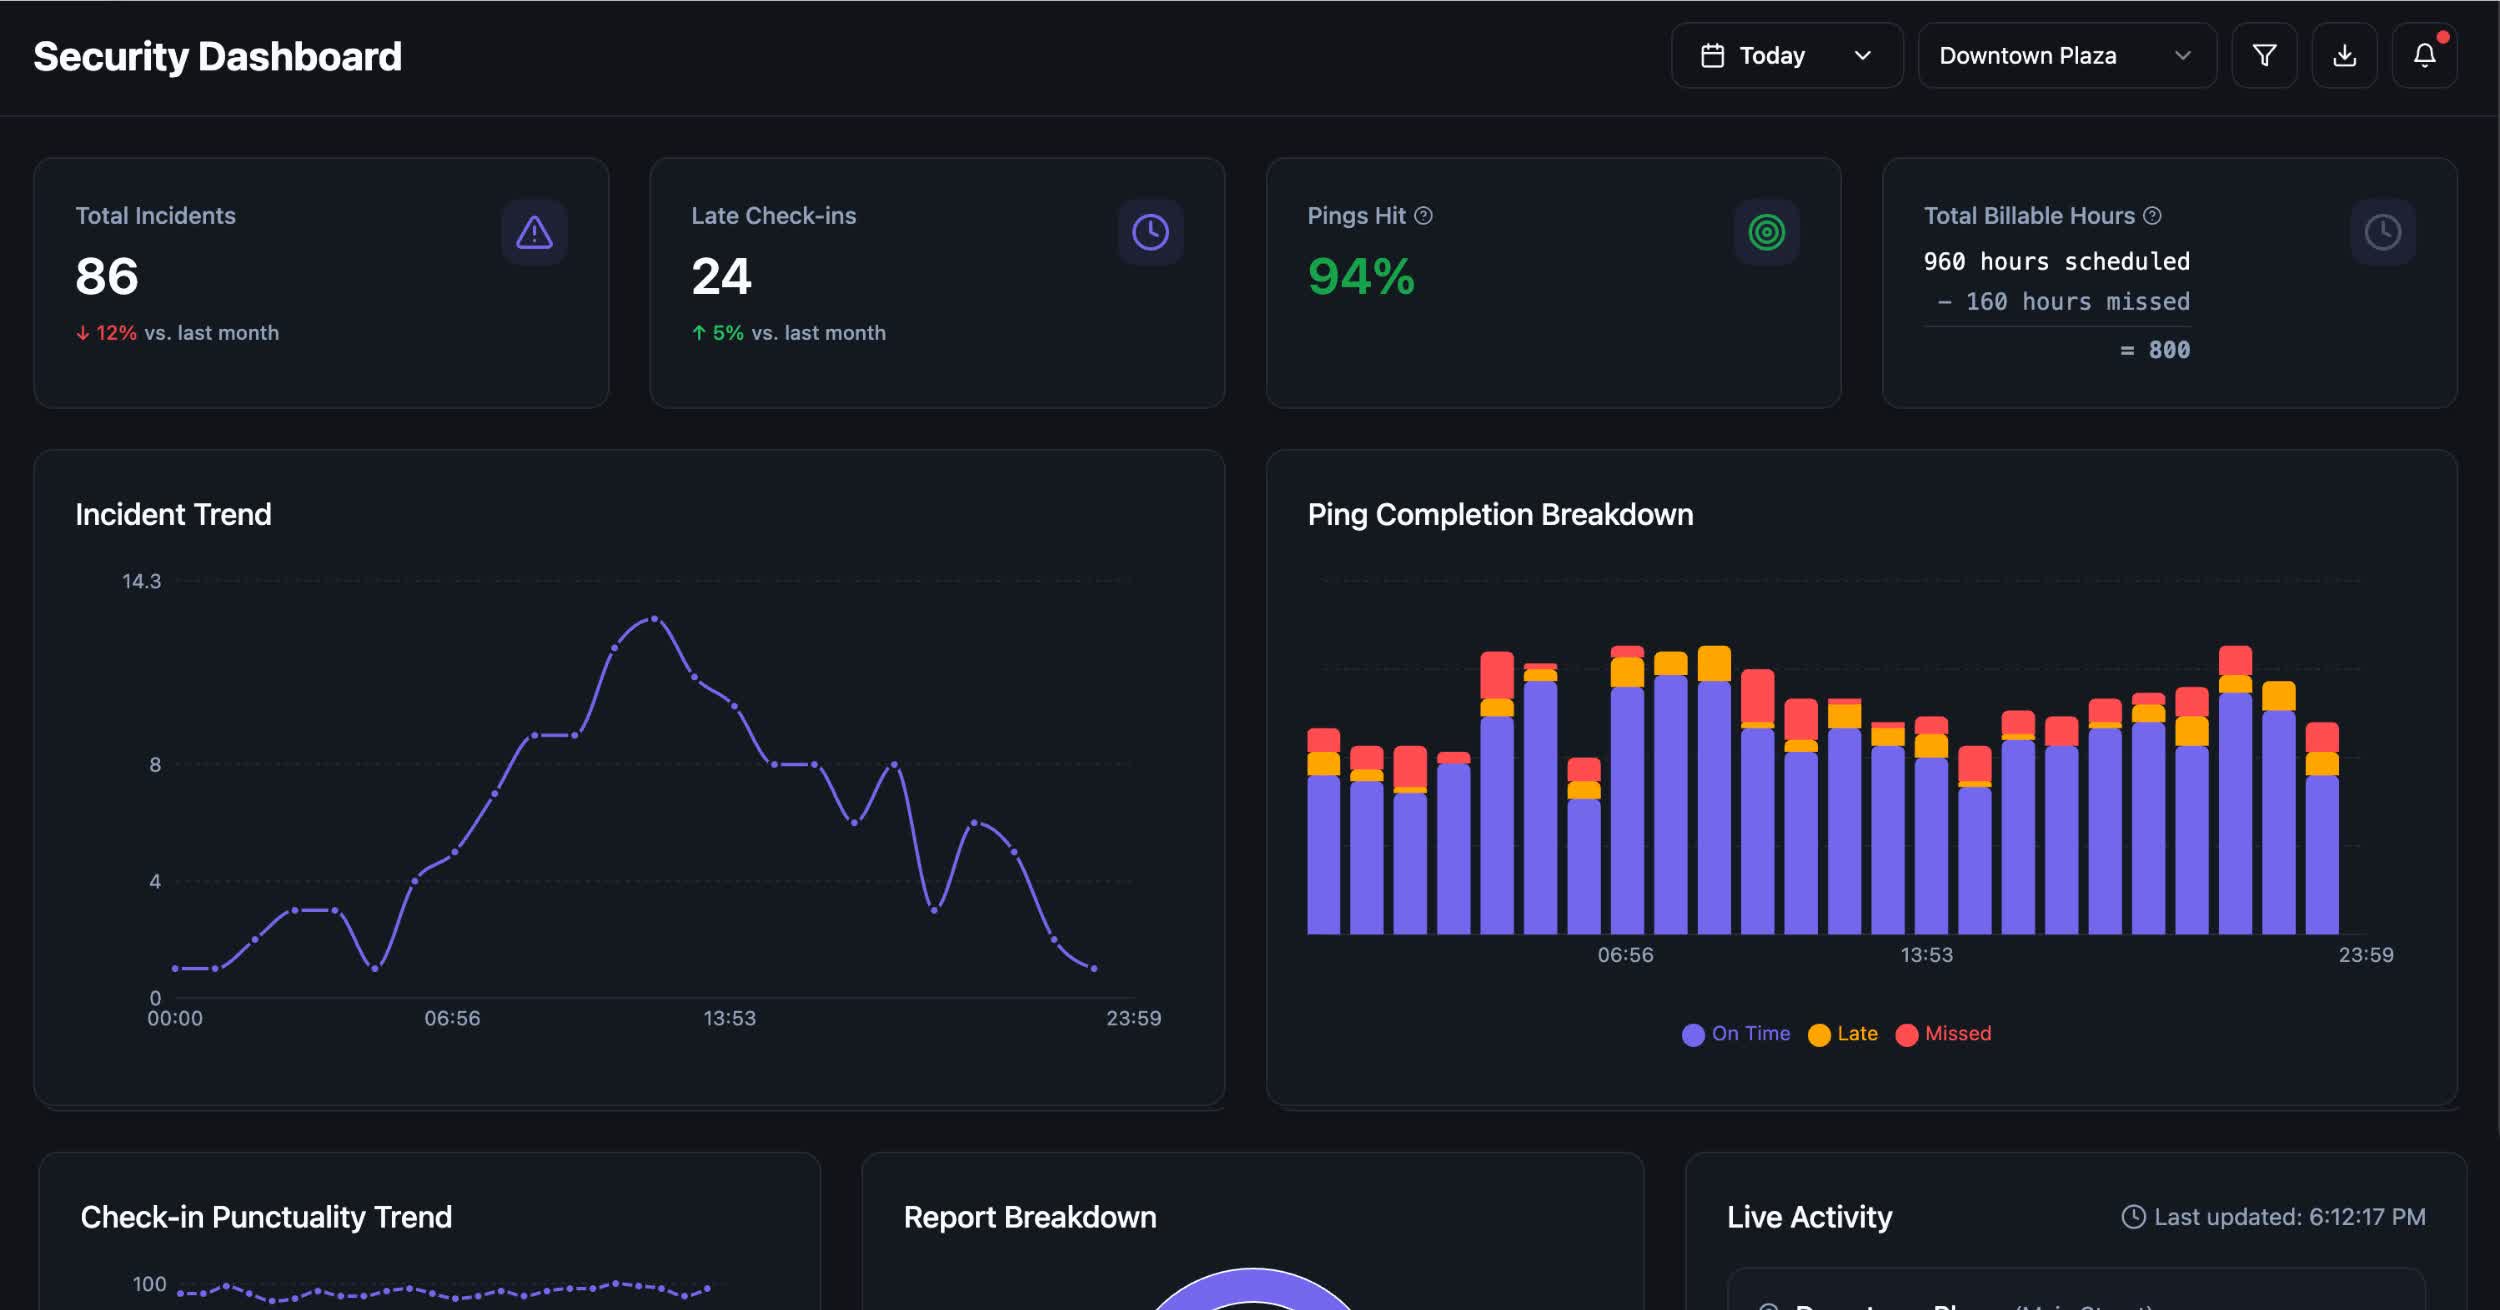Image resolution: width=2500 pixels, height=1310 pixels.
Task: Open the Downtown Plaza location dropdown
Action: 2067,56
